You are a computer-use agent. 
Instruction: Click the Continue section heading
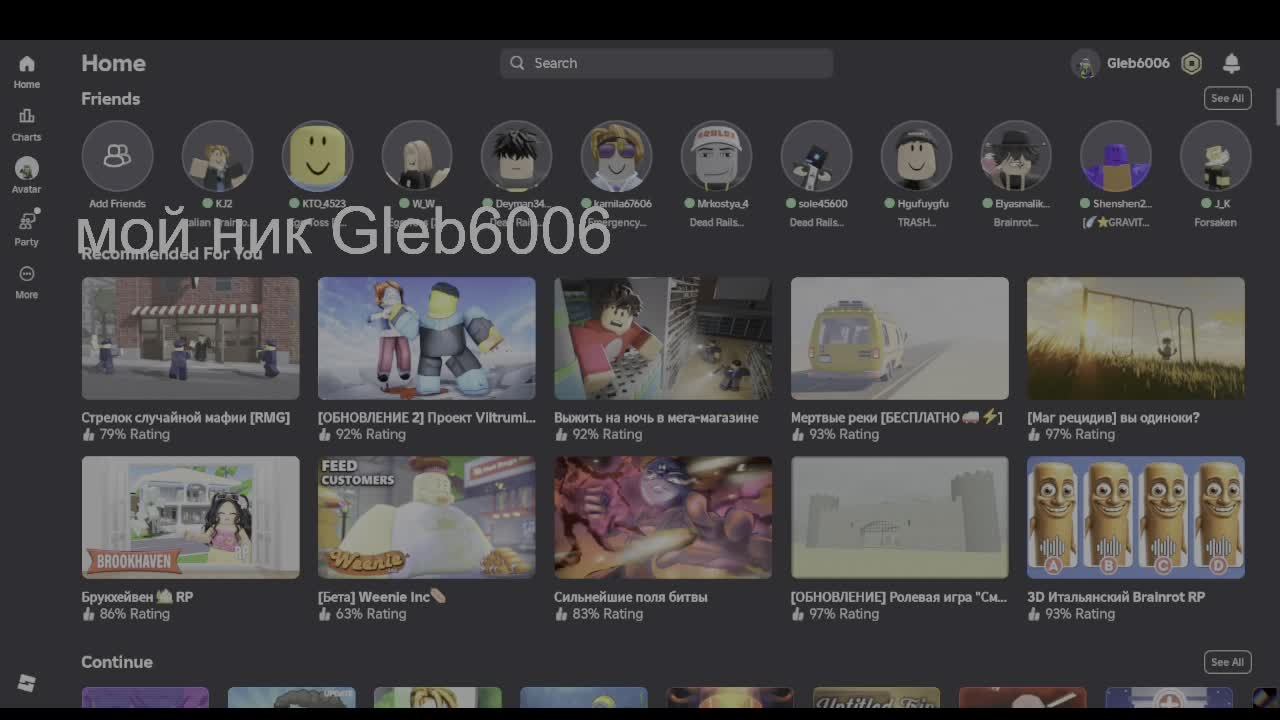pyautogui.click(x=117, y=662)
